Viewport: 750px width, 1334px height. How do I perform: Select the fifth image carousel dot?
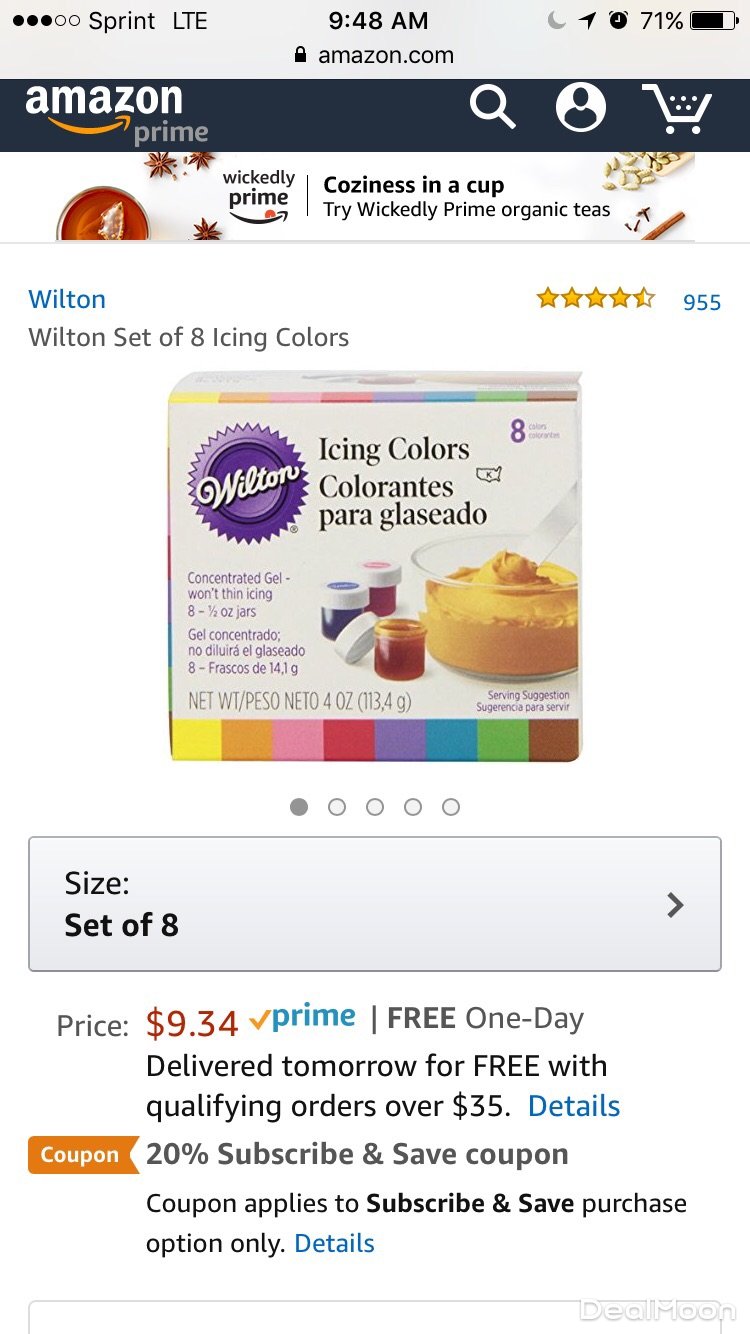451,807
